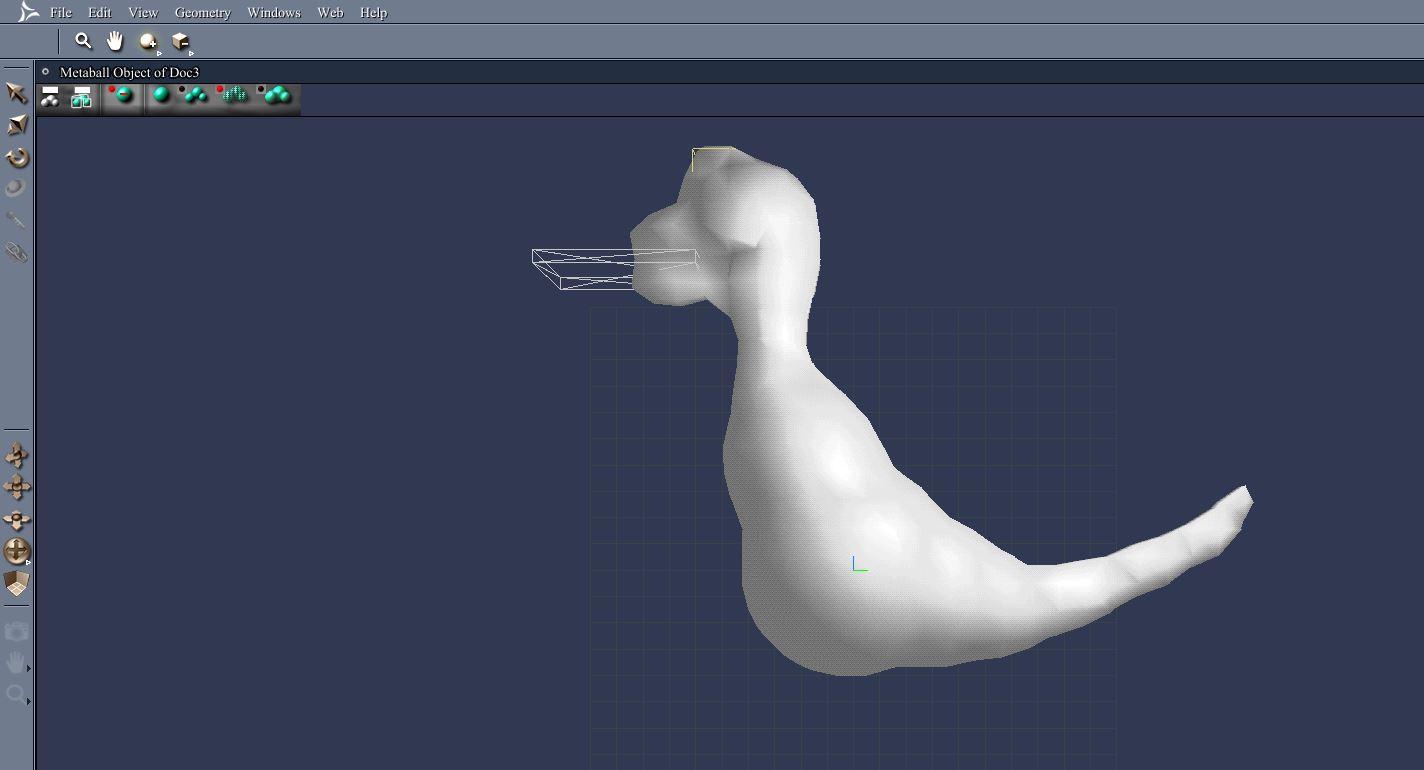This screenshot has width=1424, height=770.
Task: Select the magnifier zoom tool in top toolbar
Action: [84, 41]
